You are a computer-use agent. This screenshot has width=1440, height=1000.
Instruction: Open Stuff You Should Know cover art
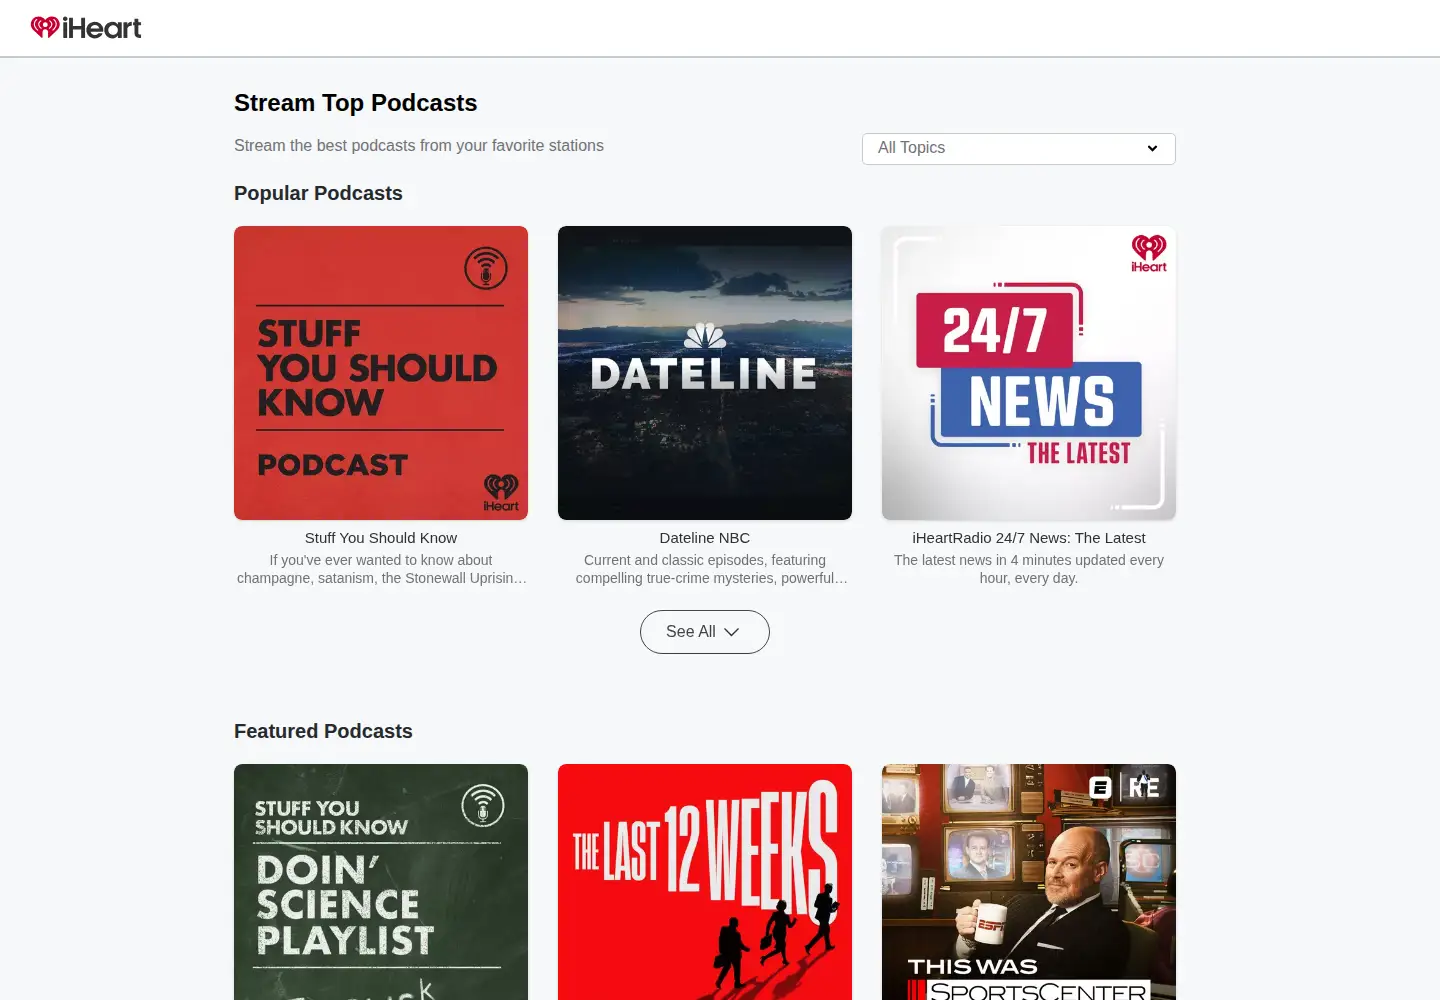(x=381, y=373)
